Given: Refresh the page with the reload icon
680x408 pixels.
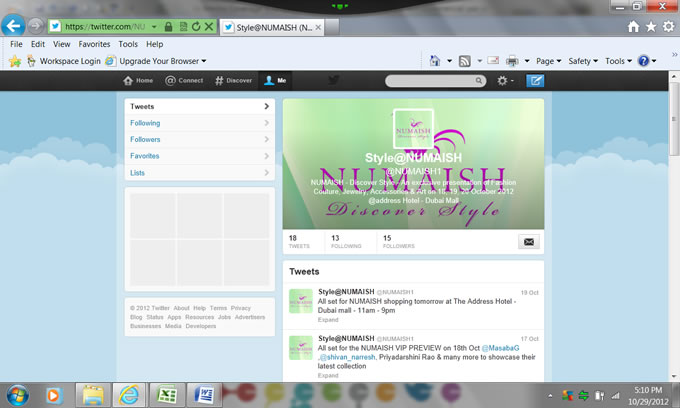Looking at the screenshot, I should (x=196, y=26).
